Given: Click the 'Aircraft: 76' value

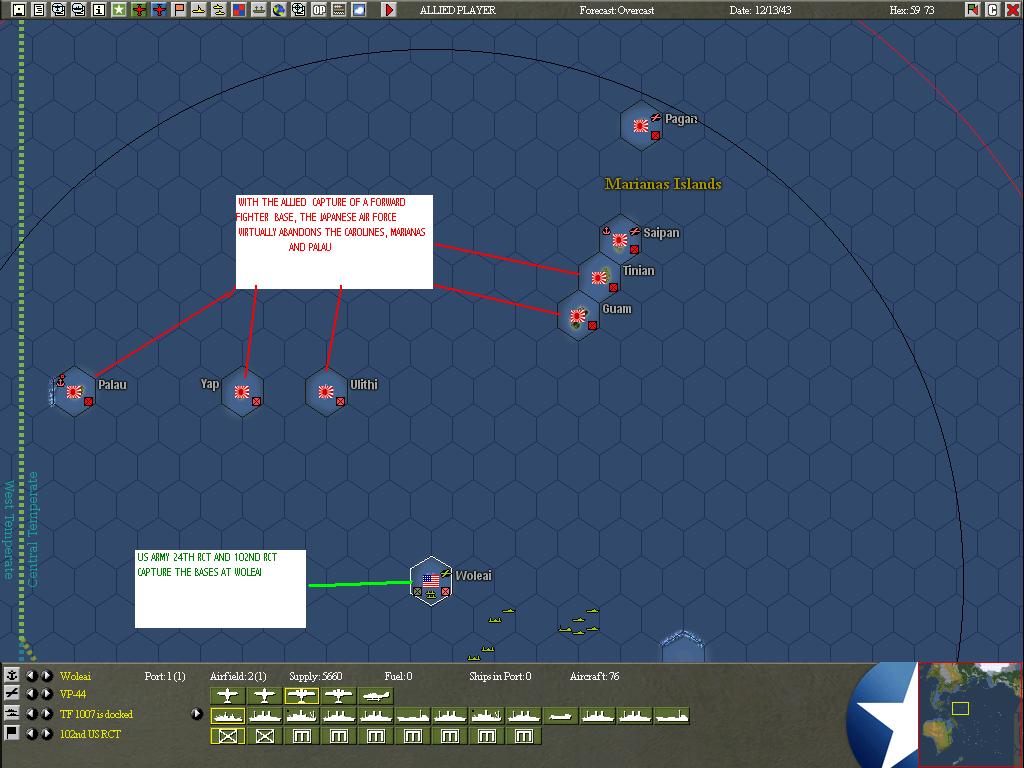Looking at the screenshot, I should [x=594, y=676].
